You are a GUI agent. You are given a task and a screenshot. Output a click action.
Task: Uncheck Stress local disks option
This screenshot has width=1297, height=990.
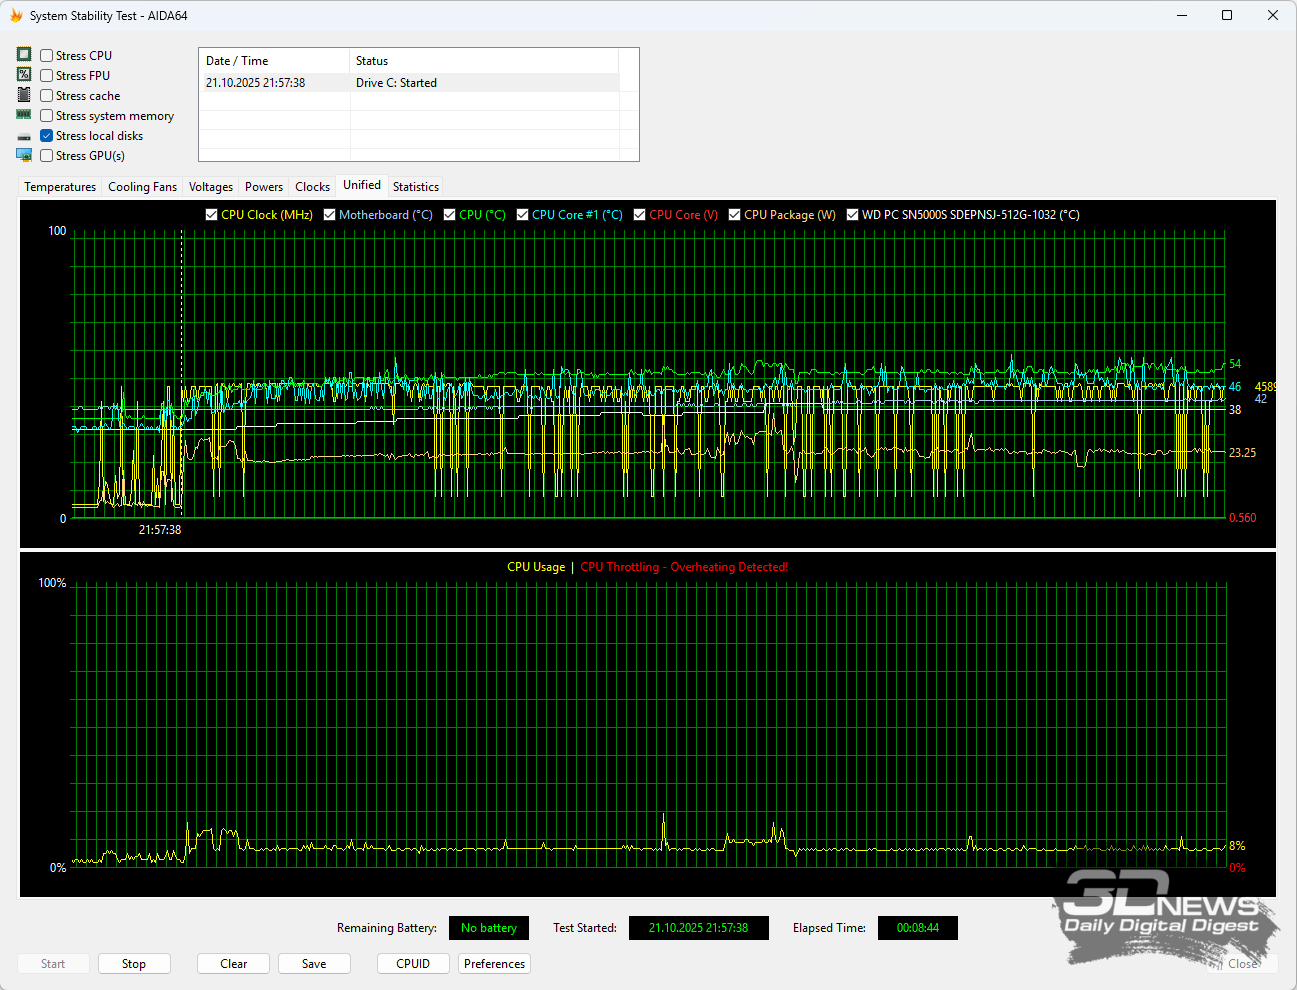point(47,136)
